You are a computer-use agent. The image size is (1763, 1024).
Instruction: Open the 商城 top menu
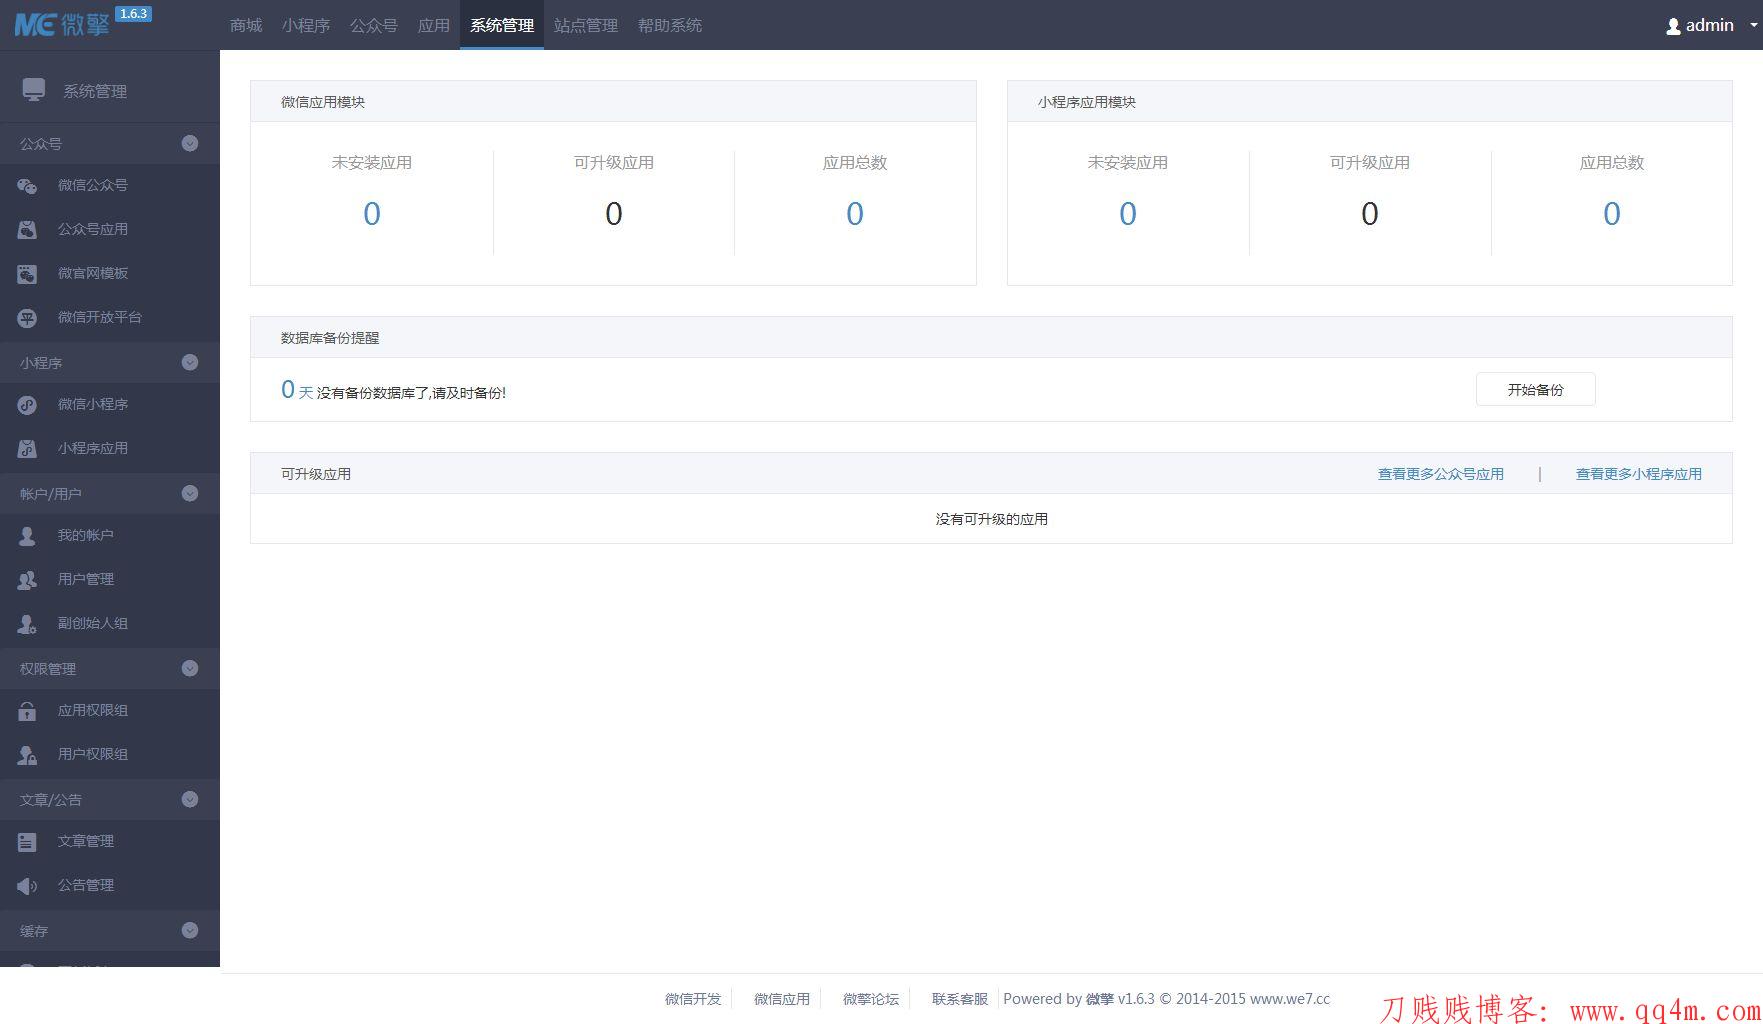point(246,25)
